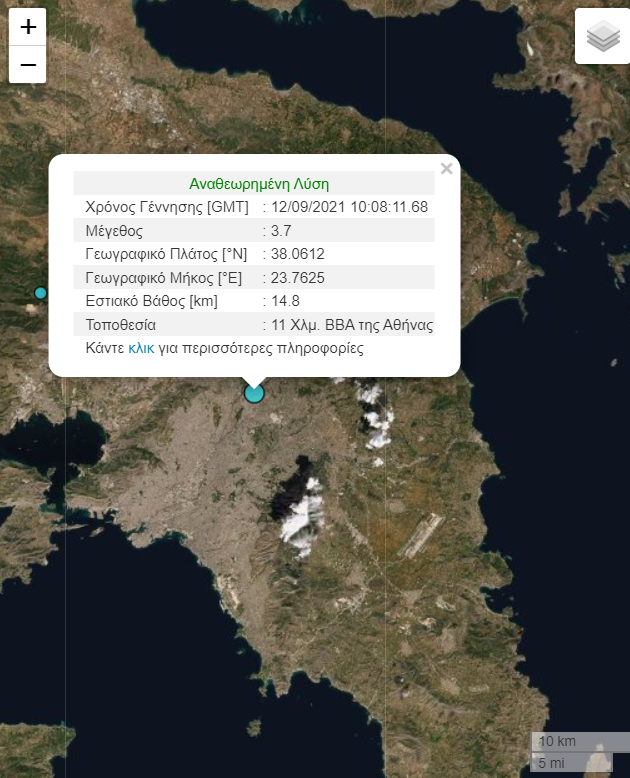Click the focal depth value 14.8
The height and width of the screenshot is (778, 630).
click(286, 301)
